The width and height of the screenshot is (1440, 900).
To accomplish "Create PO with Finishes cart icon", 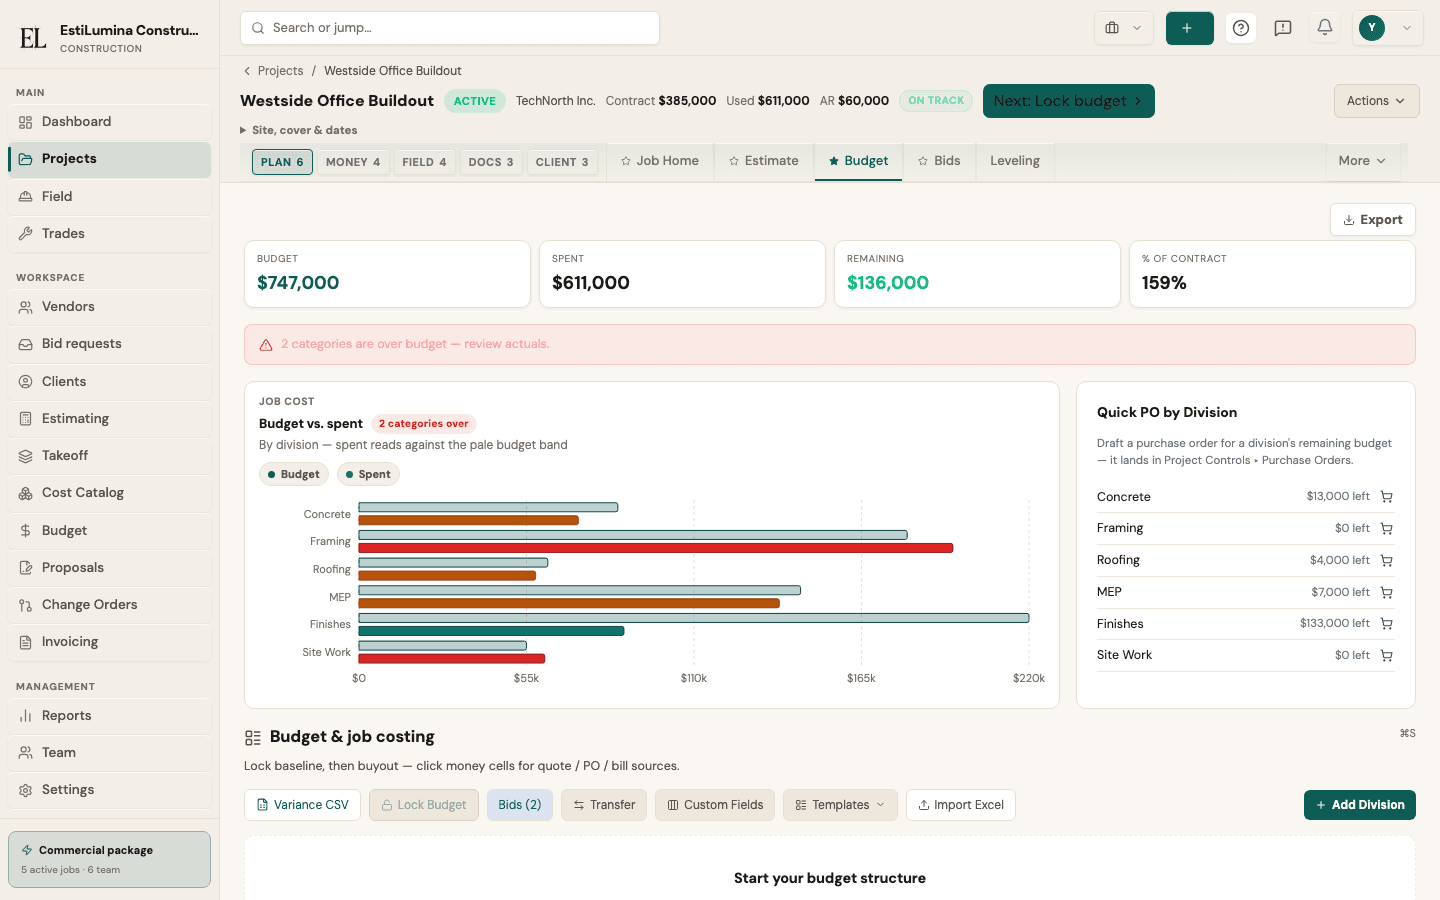I will (x=1386, y=624).
